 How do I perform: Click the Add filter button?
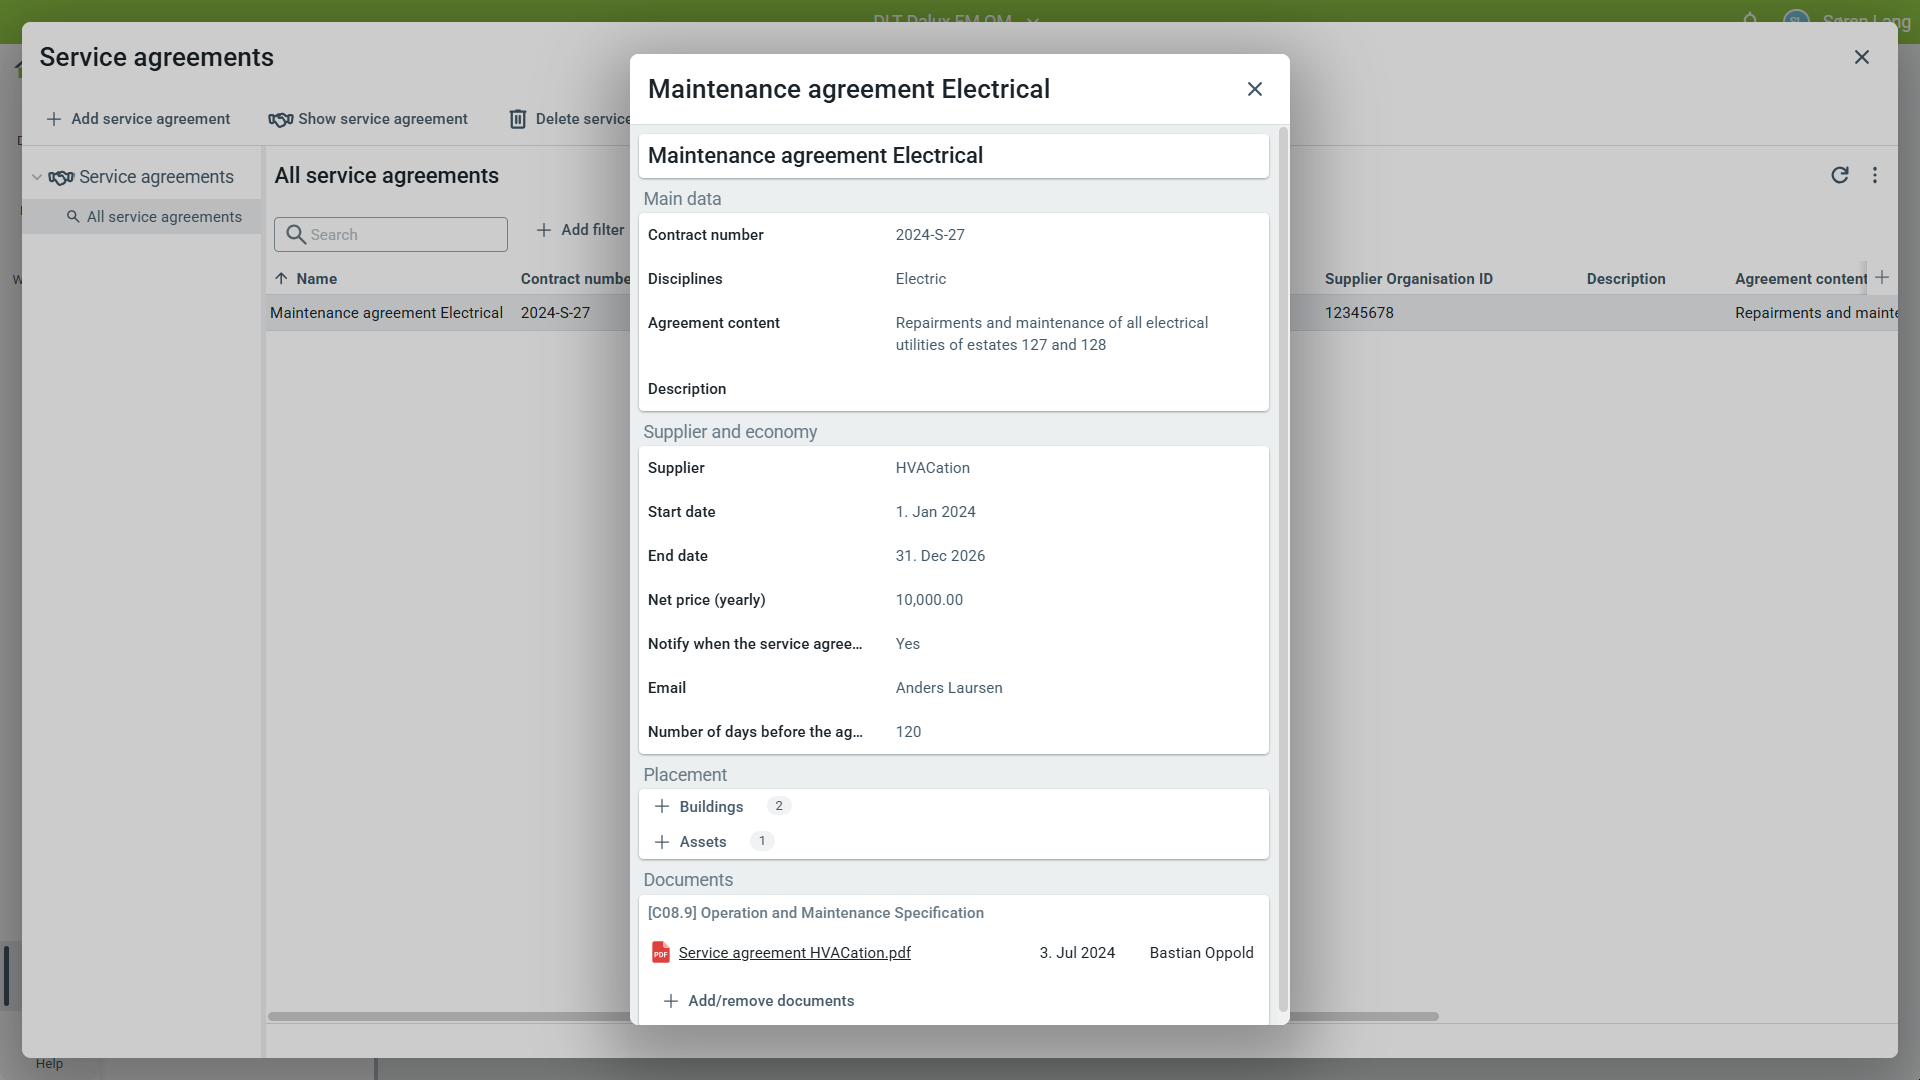tap(580, 230)
